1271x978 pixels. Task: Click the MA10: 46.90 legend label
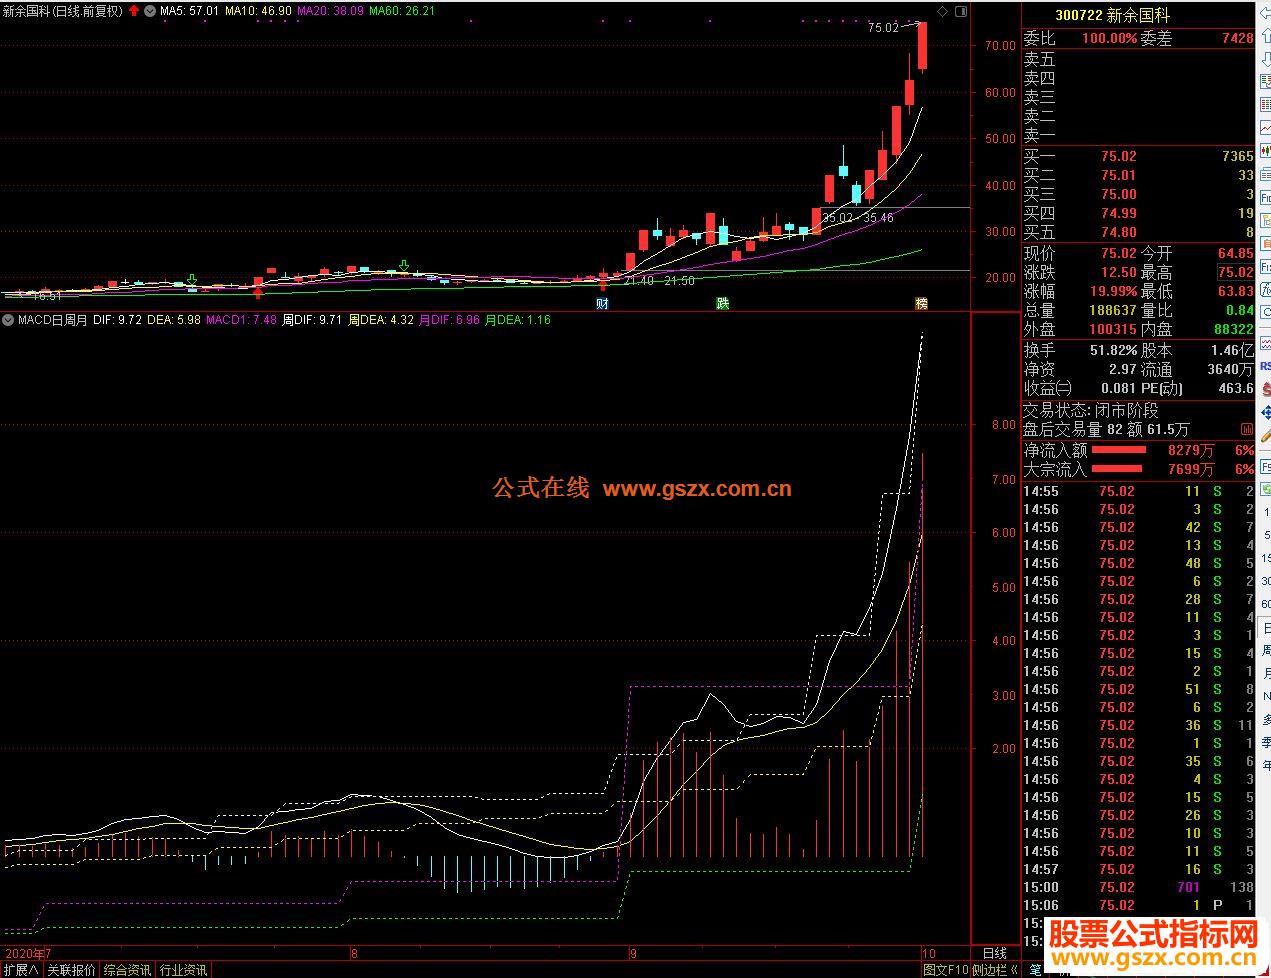pos(258,11)
